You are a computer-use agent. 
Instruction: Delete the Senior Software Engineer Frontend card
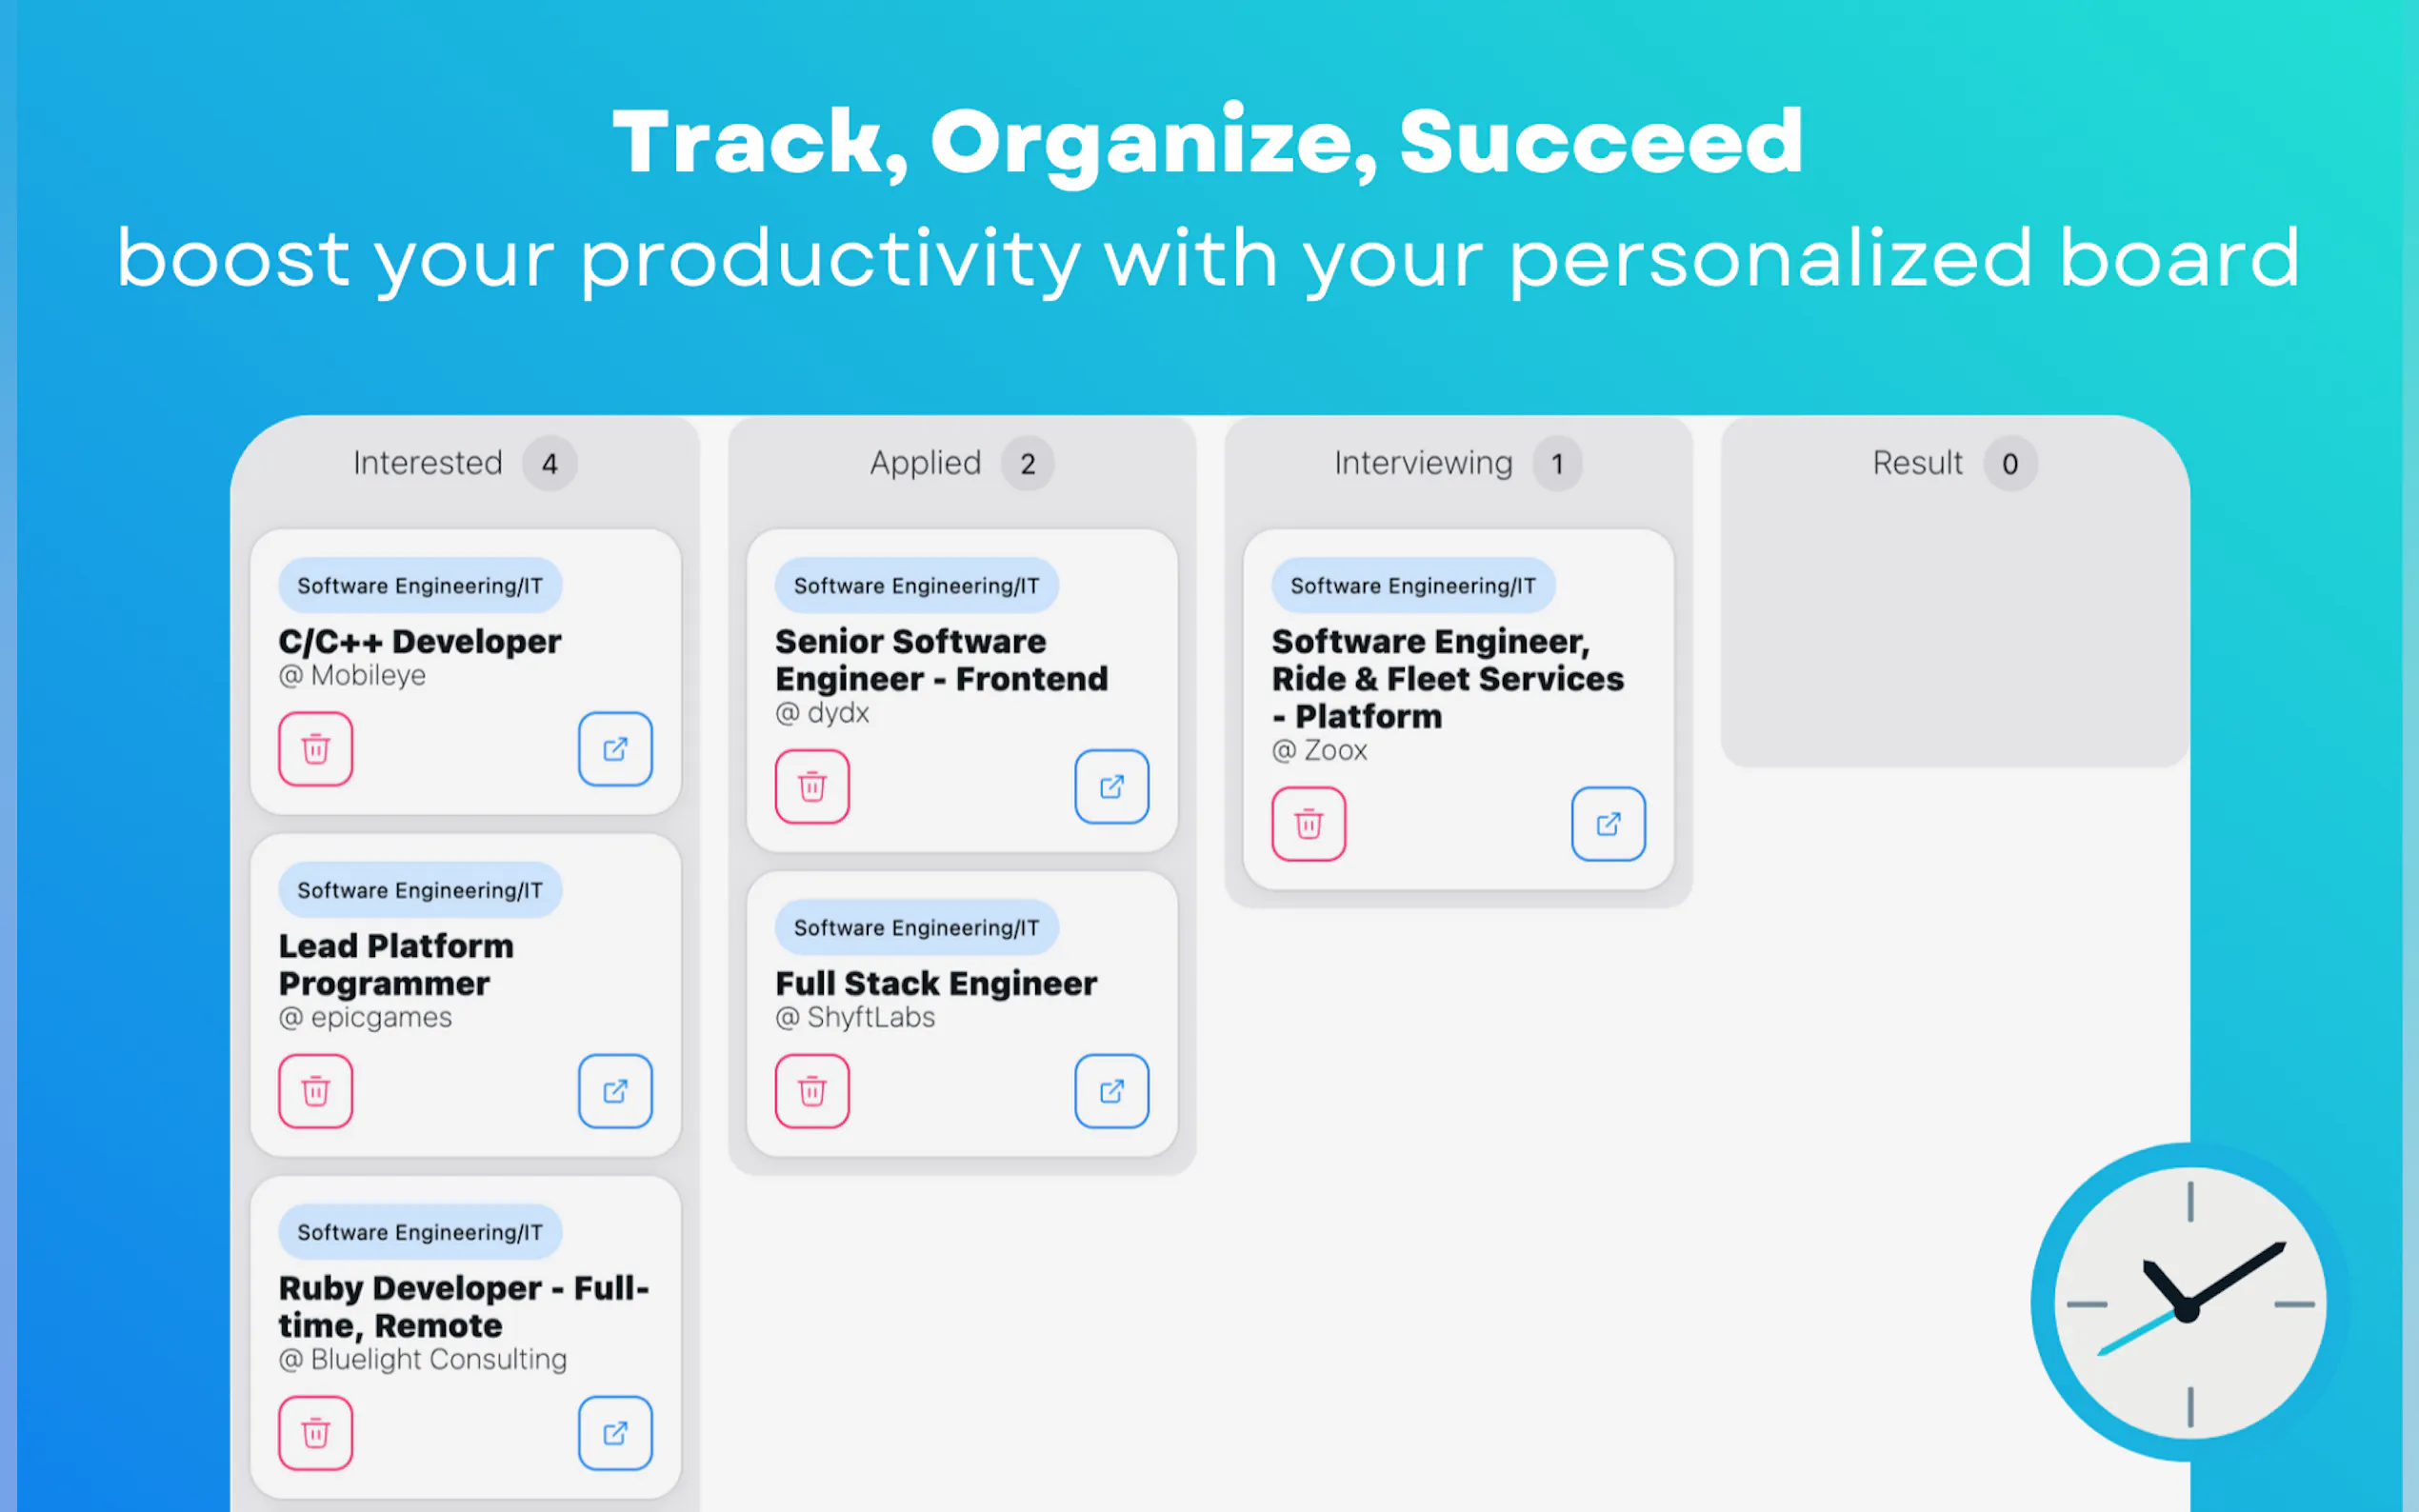pos(812,787)
